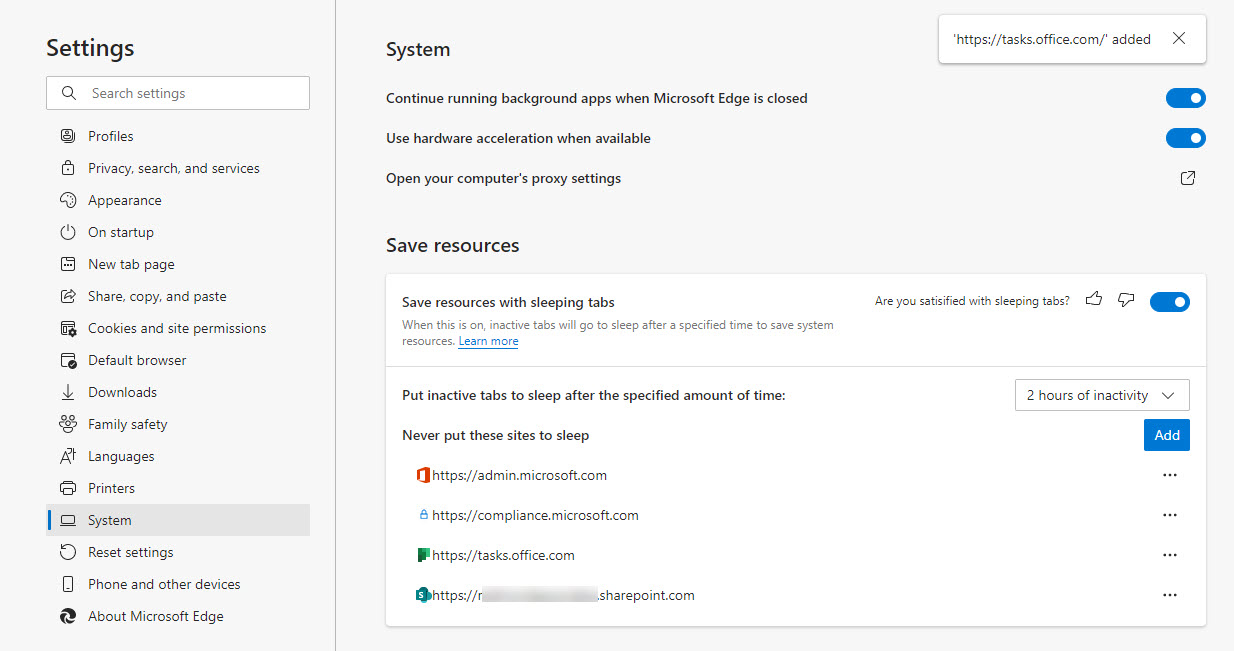Click the Appearance palette icon

(x=68, y=200)
